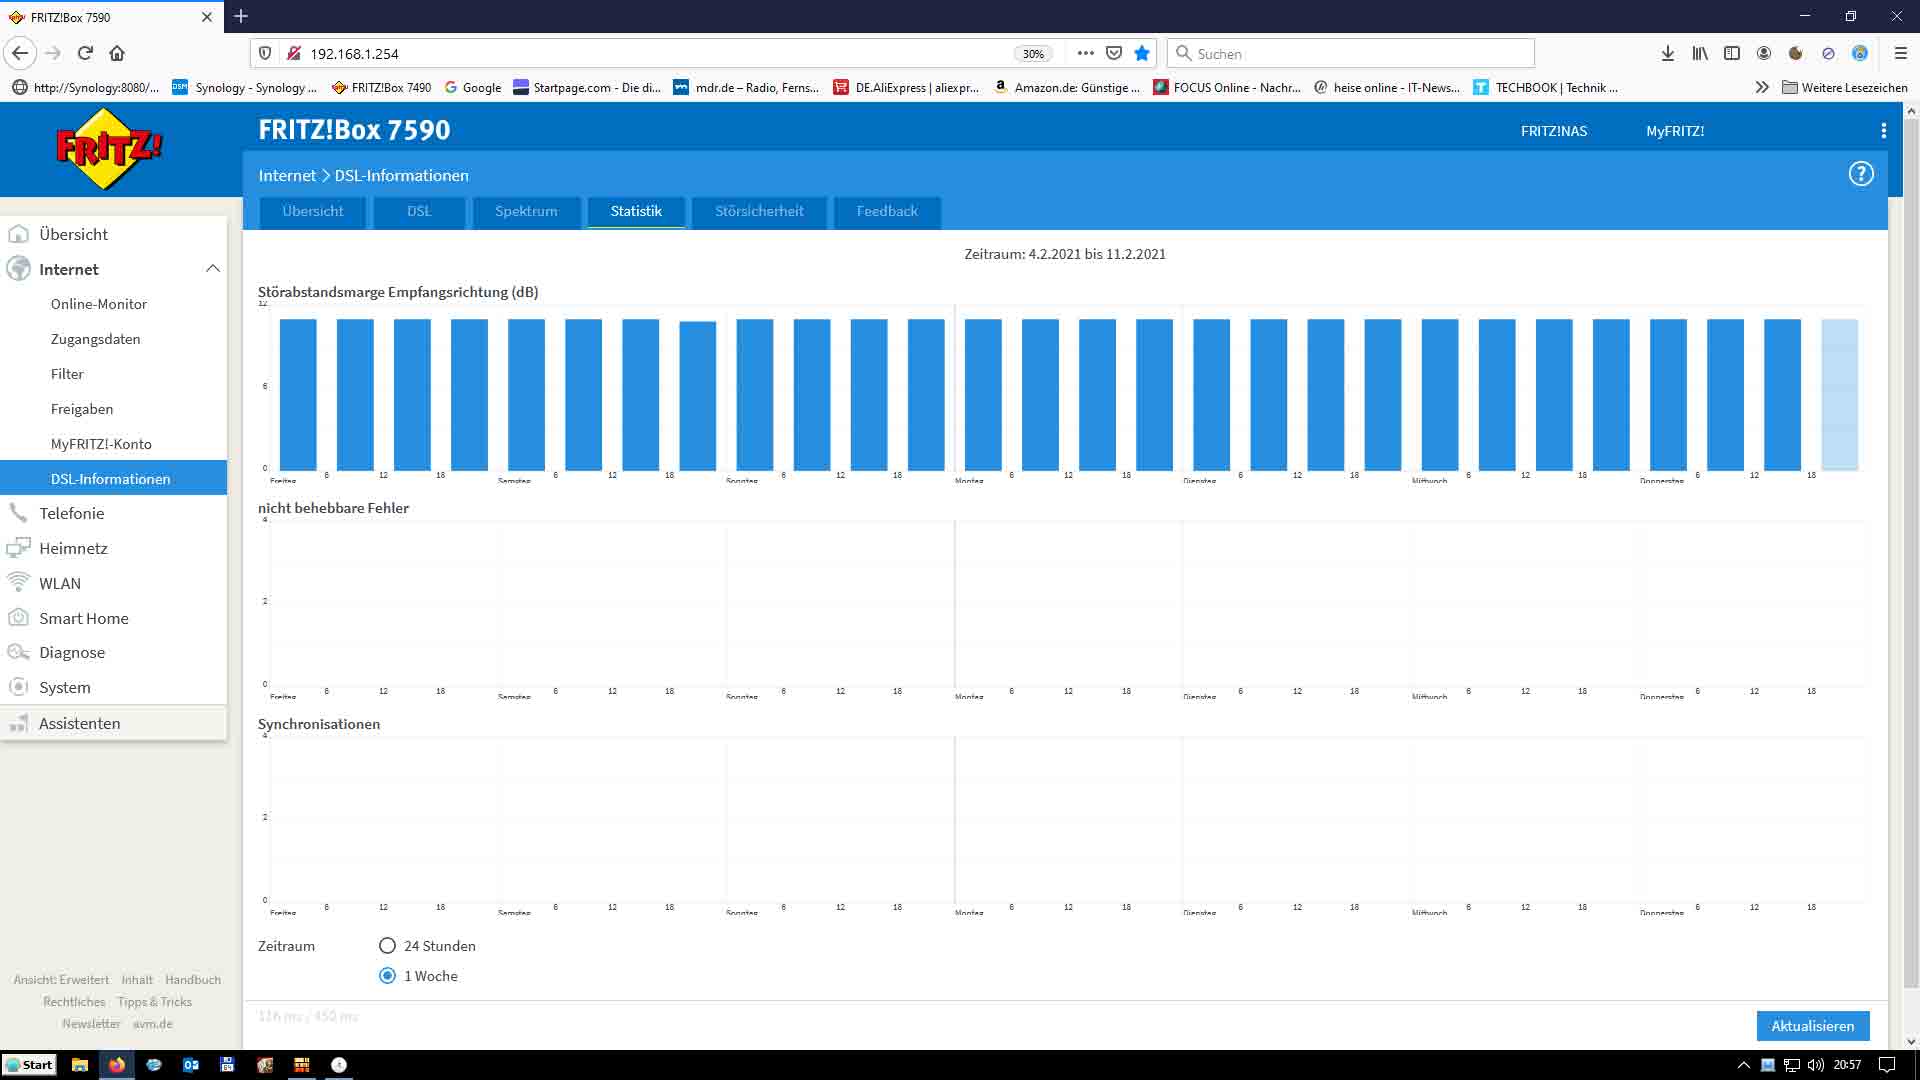The height and width of the screenshot is (1080, 1920).
Task: Open the Firefox hamburger menu
Action: coord(1900,53)
